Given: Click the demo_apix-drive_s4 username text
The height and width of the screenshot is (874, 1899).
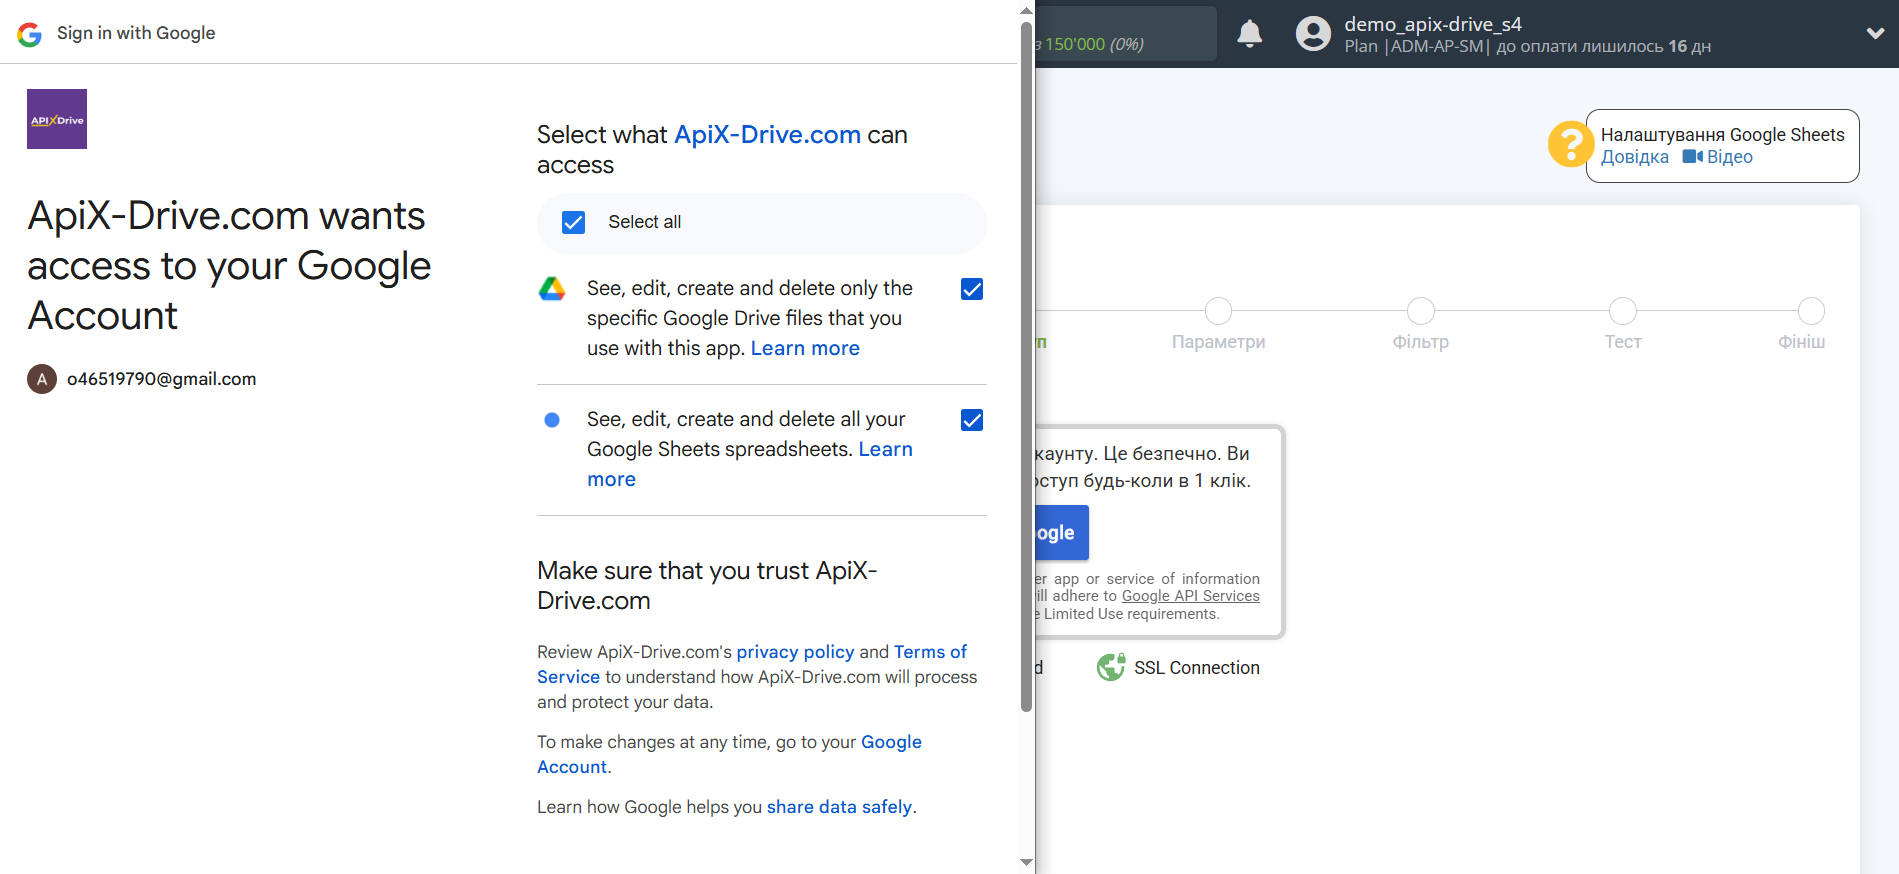Looking at the screenshot, I should [x=1432, y=24].
